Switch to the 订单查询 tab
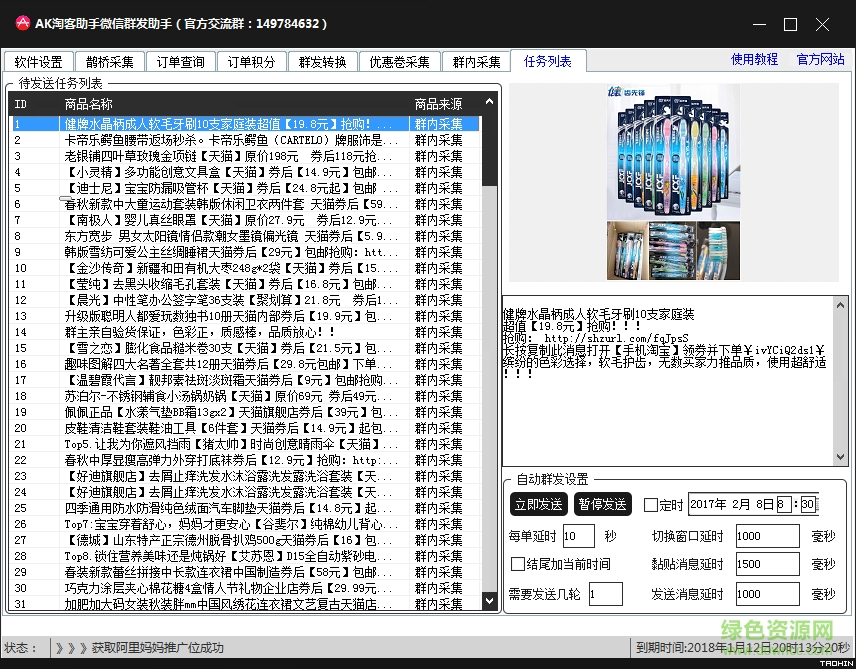856x669 pixels. pyautogui.click(x=181, y=60)
